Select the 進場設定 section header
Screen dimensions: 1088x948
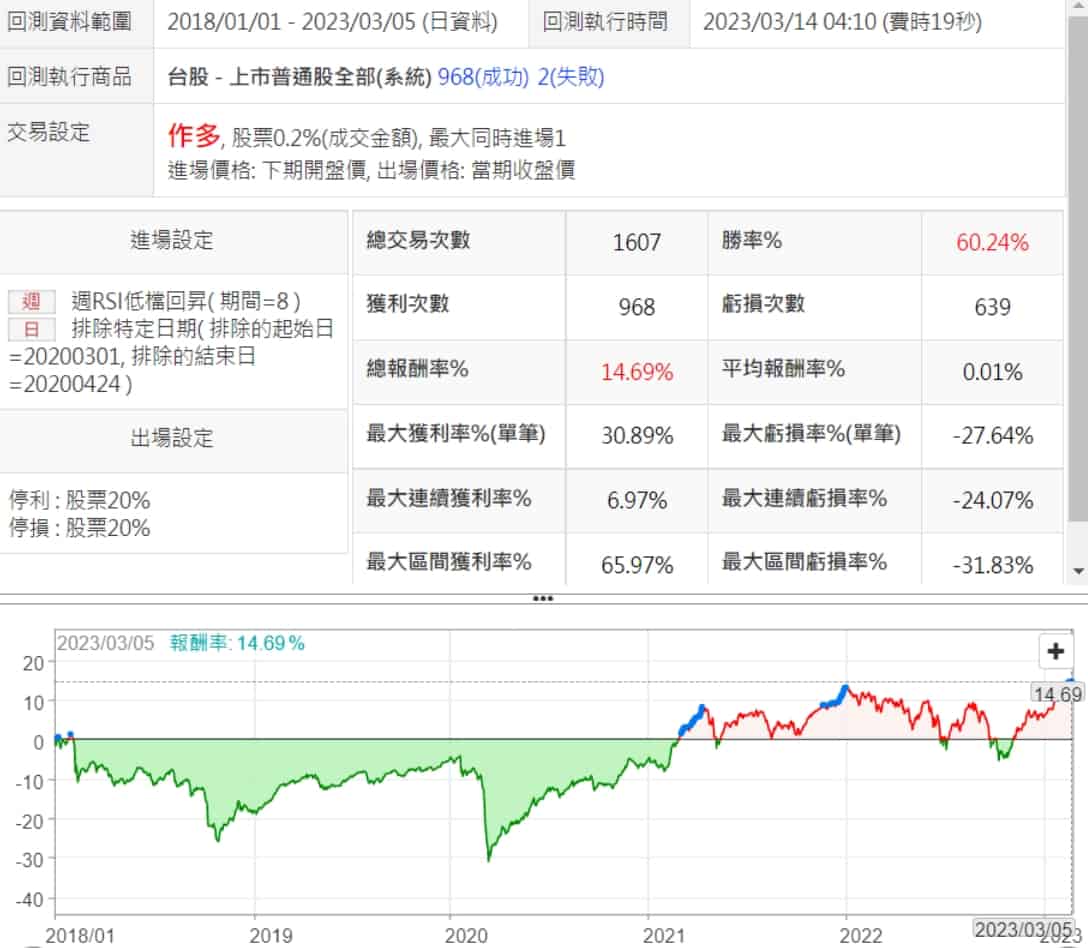pos(172,240)
